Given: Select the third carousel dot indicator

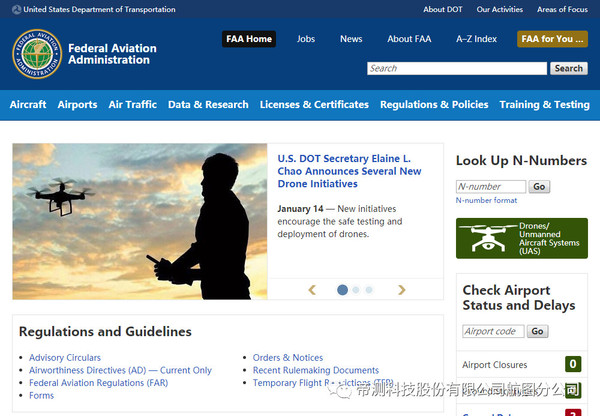Looking at the screenshot, I should 369,290.
